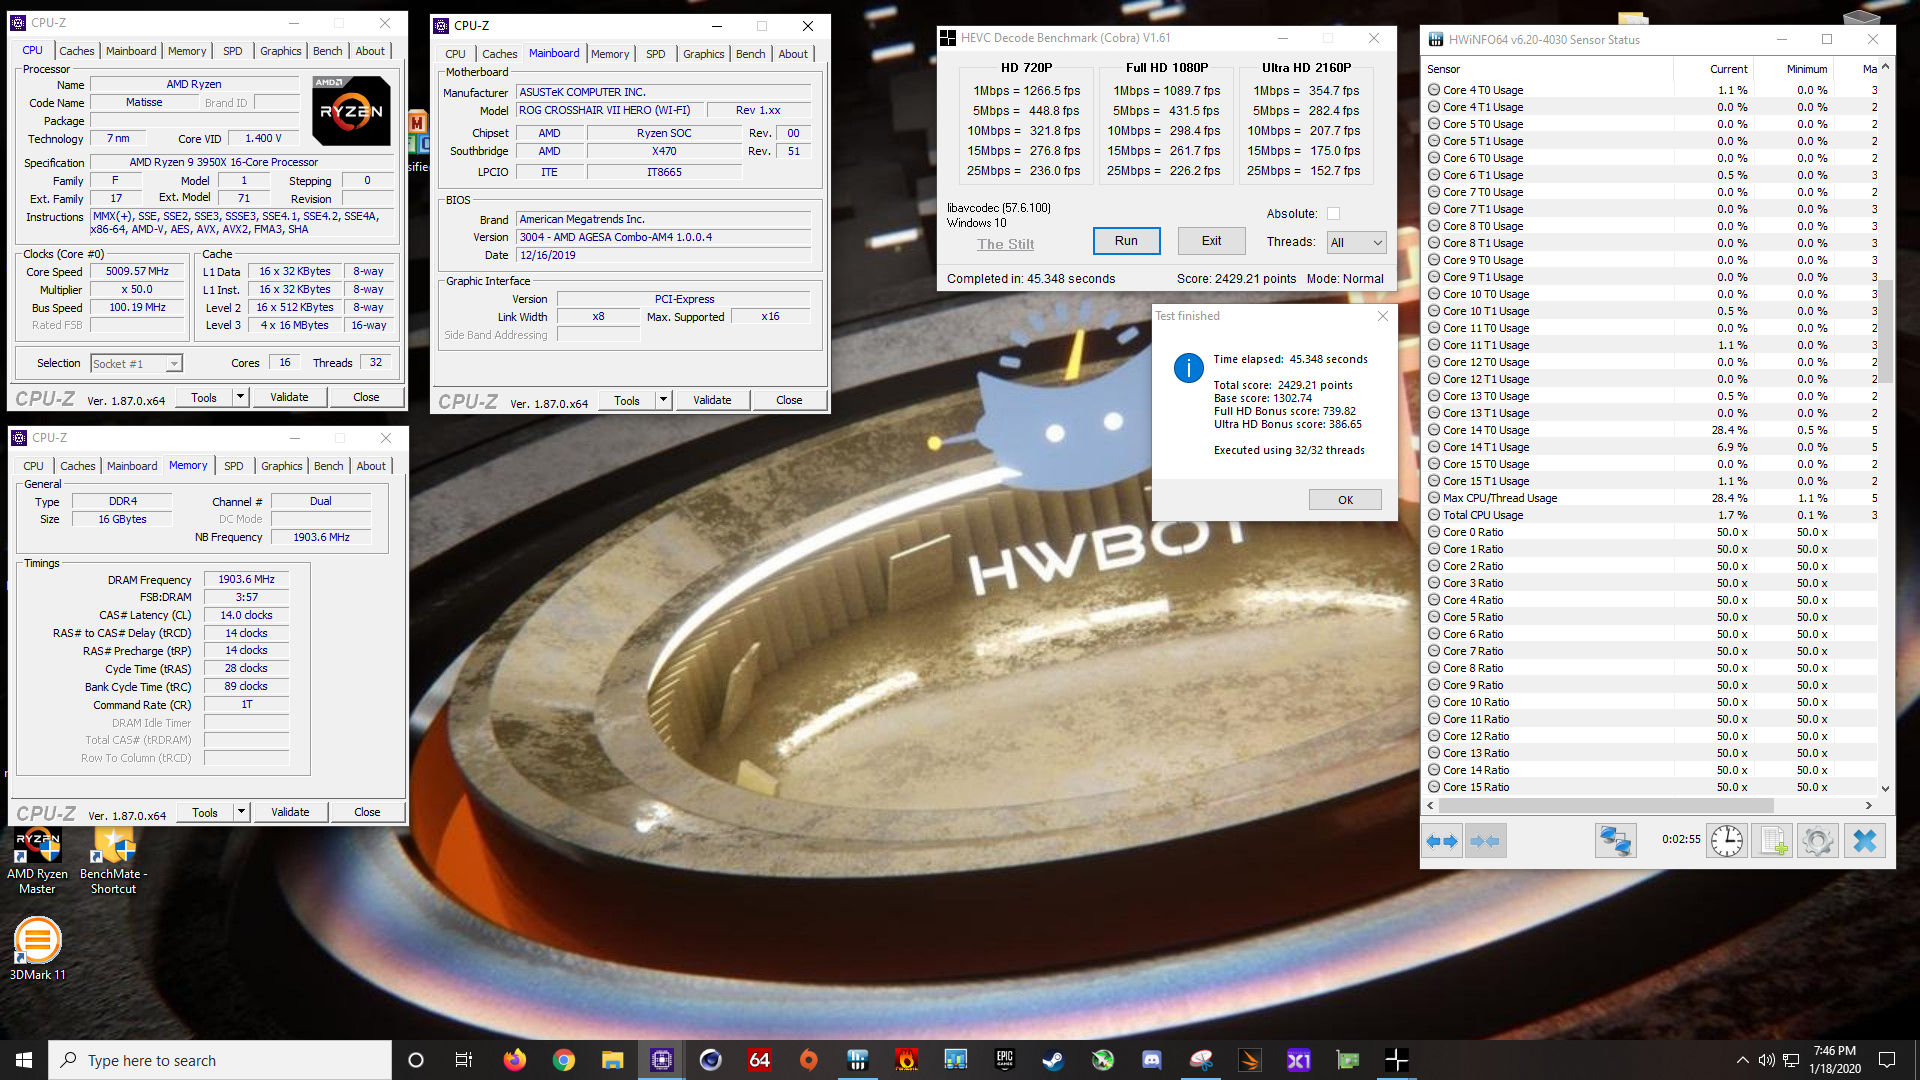Click the Current column header in HWiNFO

point(1728,69)
